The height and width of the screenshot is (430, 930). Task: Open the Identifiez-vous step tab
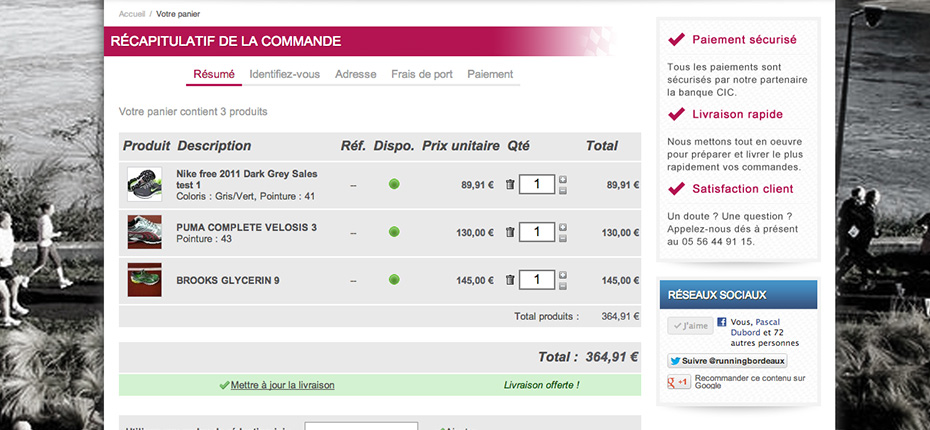pos(284,74)
